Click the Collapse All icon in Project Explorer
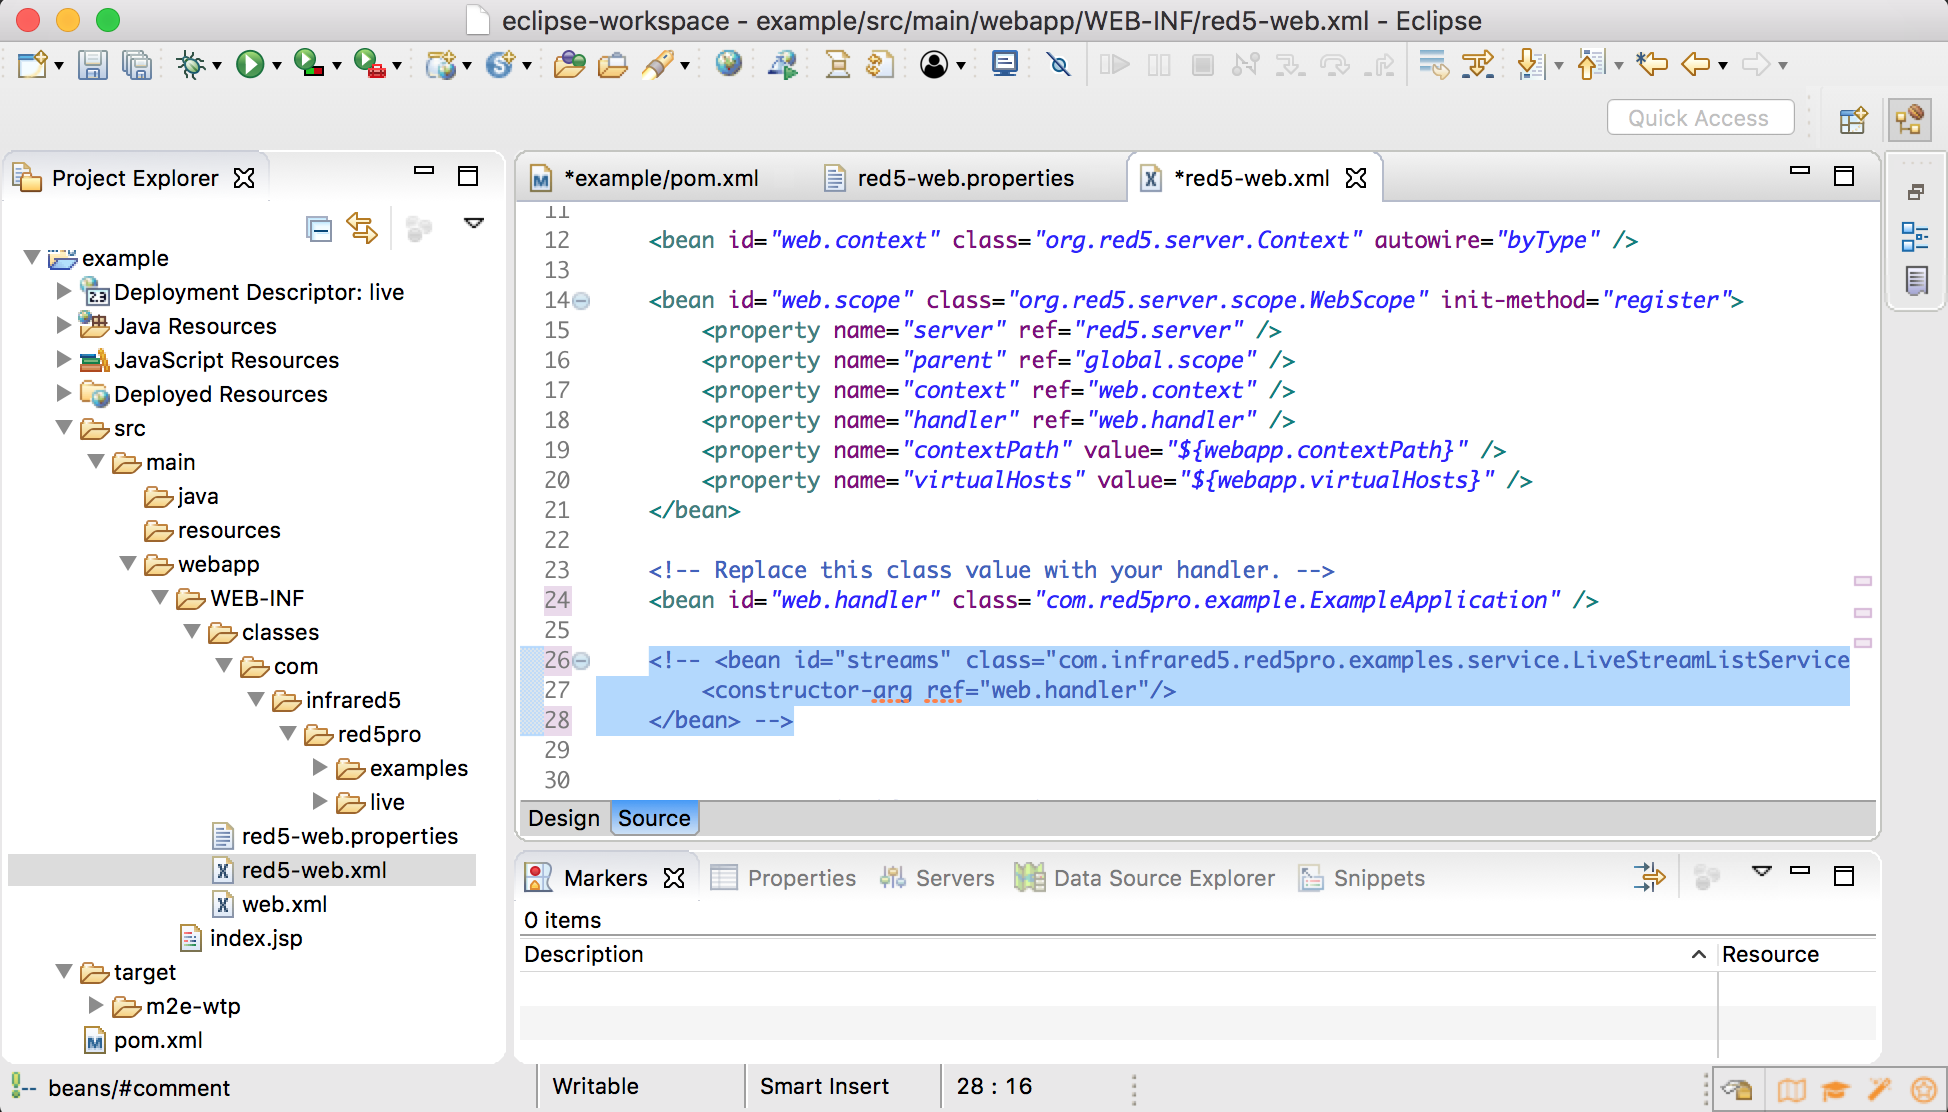Image resolution: width=1948 pixels, height=1112 pixels. (x=319, y=229)
